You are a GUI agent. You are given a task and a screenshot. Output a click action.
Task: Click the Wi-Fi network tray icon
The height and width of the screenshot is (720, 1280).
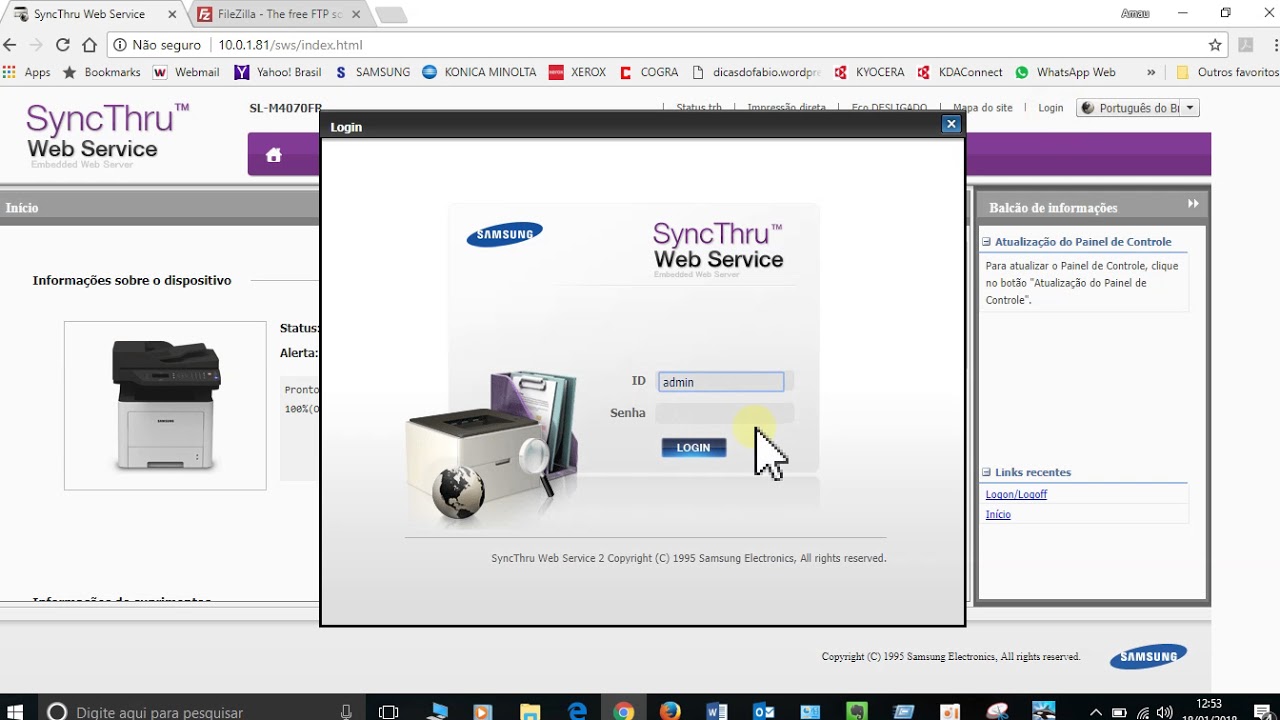click(x=1142, y=712)
